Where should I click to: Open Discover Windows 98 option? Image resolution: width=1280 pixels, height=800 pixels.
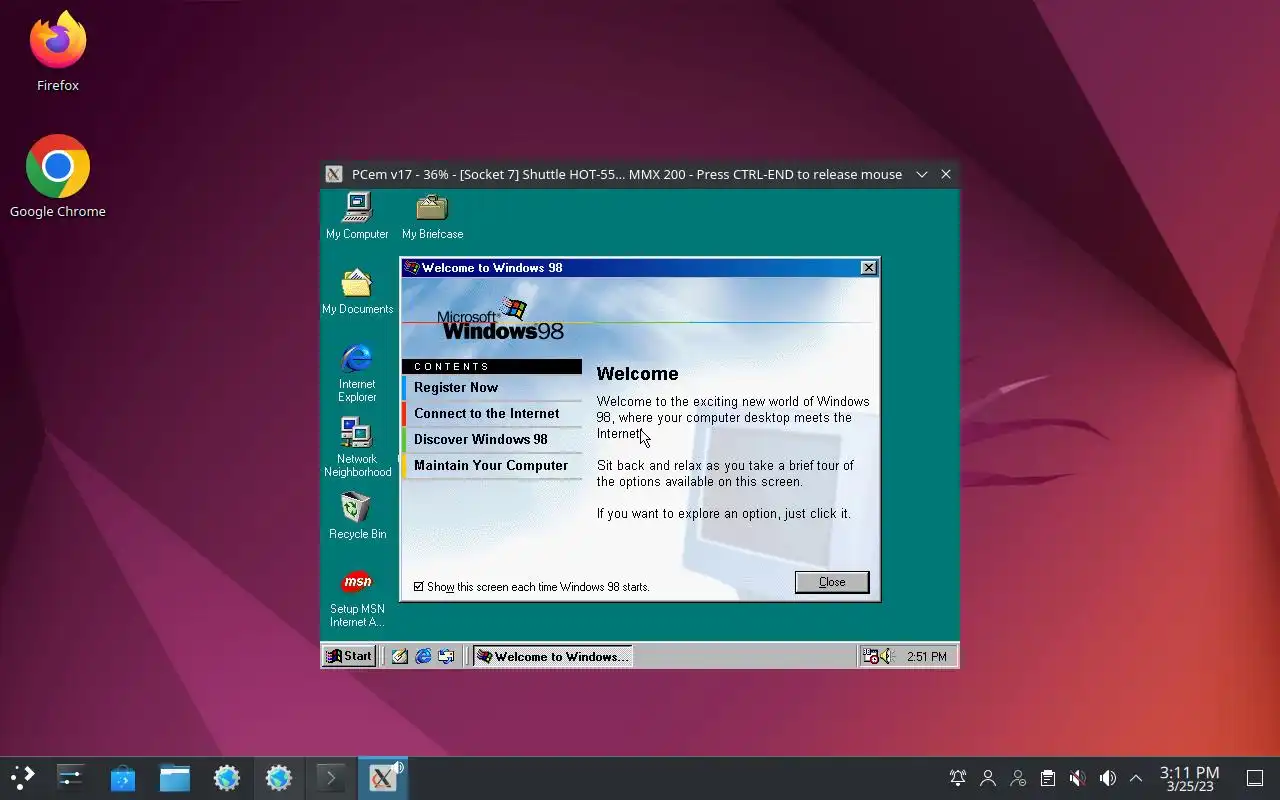tap(491, 439)
